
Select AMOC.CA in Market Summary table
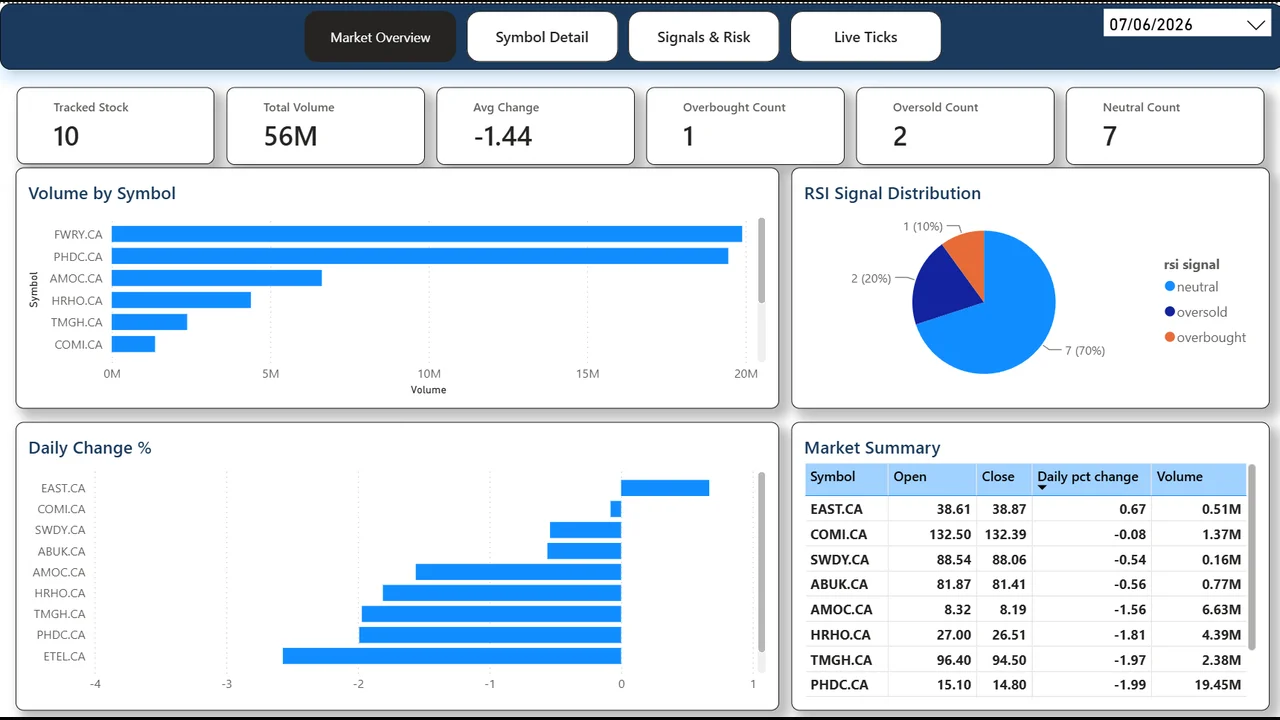click(x=841, y=609)
